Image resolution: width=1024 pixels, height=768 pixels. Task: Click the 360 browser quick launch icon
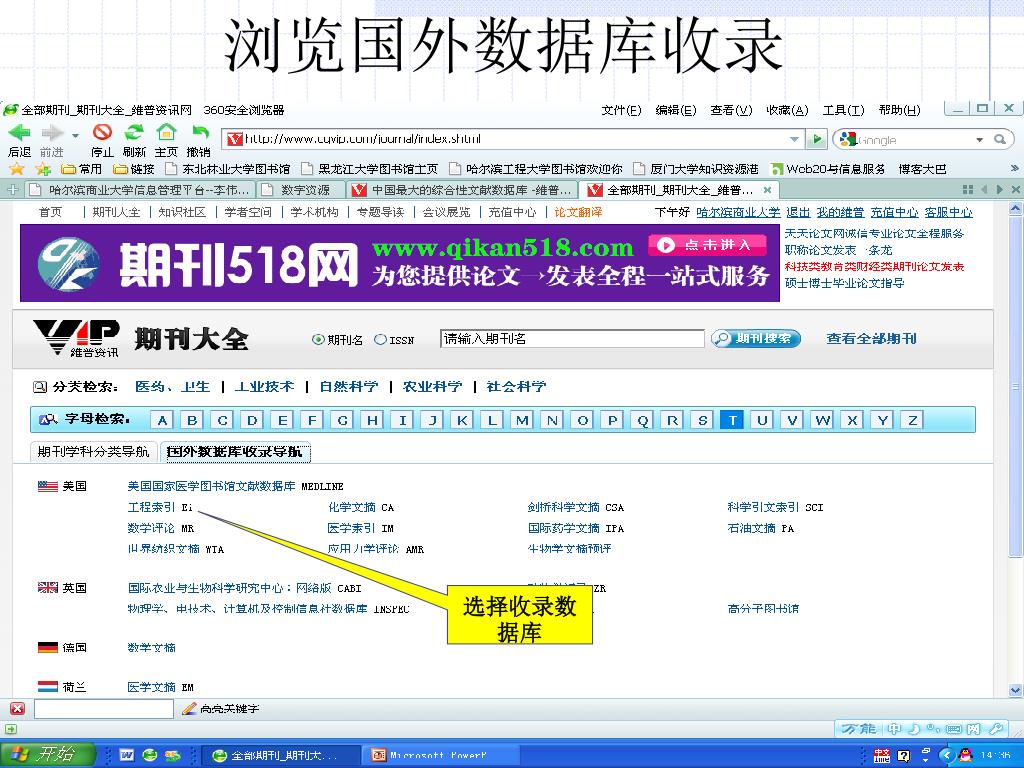click(x=150, y=756)
